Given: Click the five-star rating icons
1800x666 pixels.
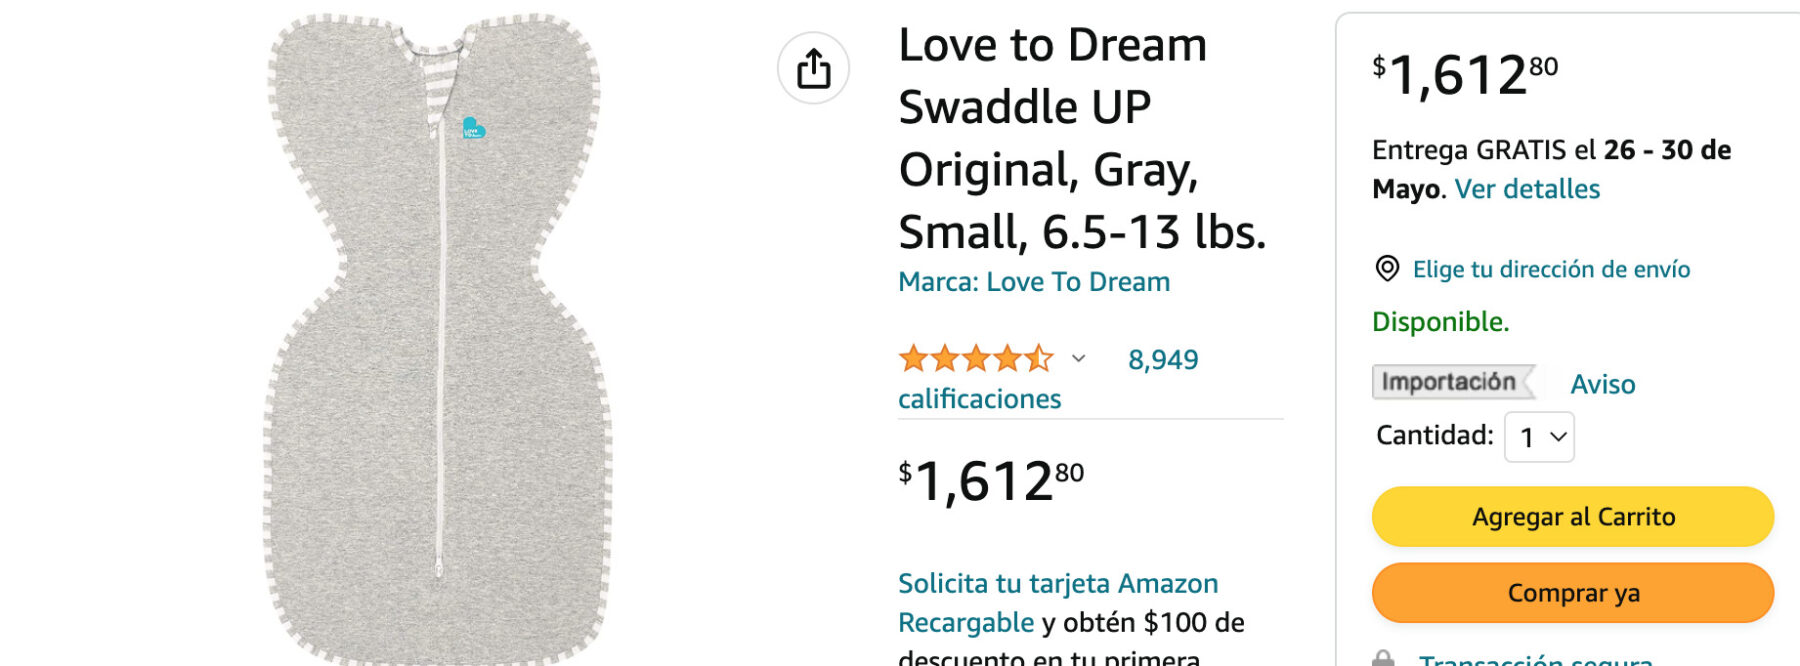Looking at the screenshot, I should point(975,358).
